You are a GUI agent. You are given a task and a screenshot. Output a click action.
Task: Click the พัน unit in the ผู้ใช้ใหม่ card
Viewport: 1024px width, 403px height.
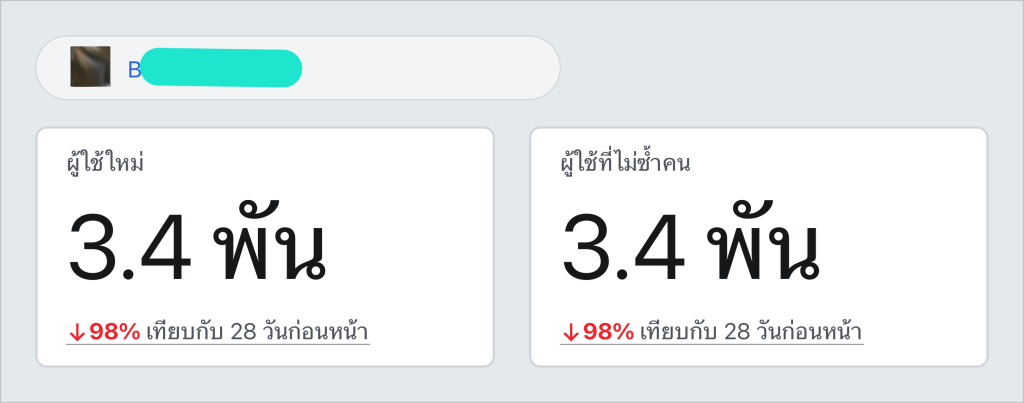click(270, 242)
